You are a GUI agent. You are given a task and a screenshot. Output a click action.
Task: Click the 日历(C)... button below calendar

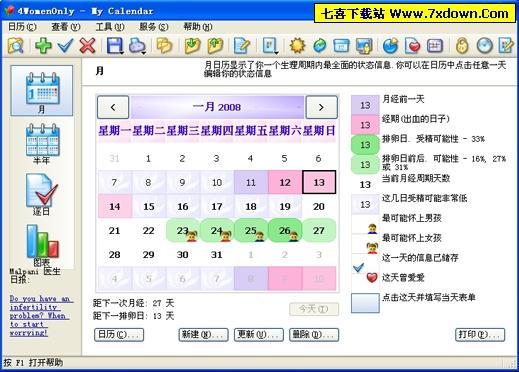click(119, 335)
